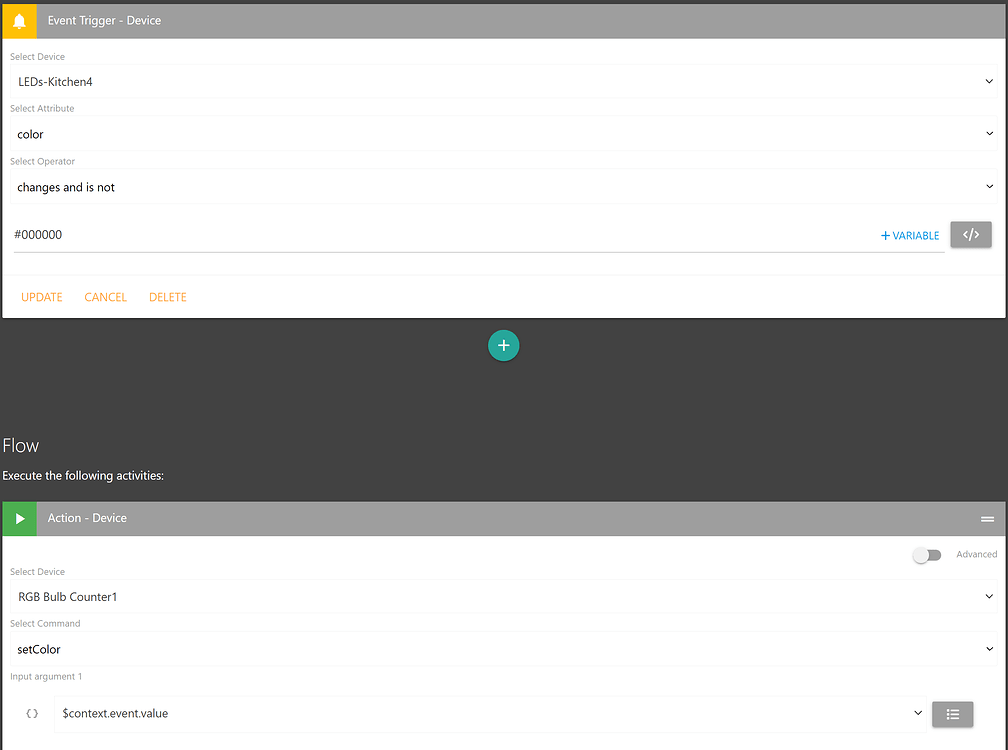Open the LEDs-Kitchen4 device dropdown

503,82
